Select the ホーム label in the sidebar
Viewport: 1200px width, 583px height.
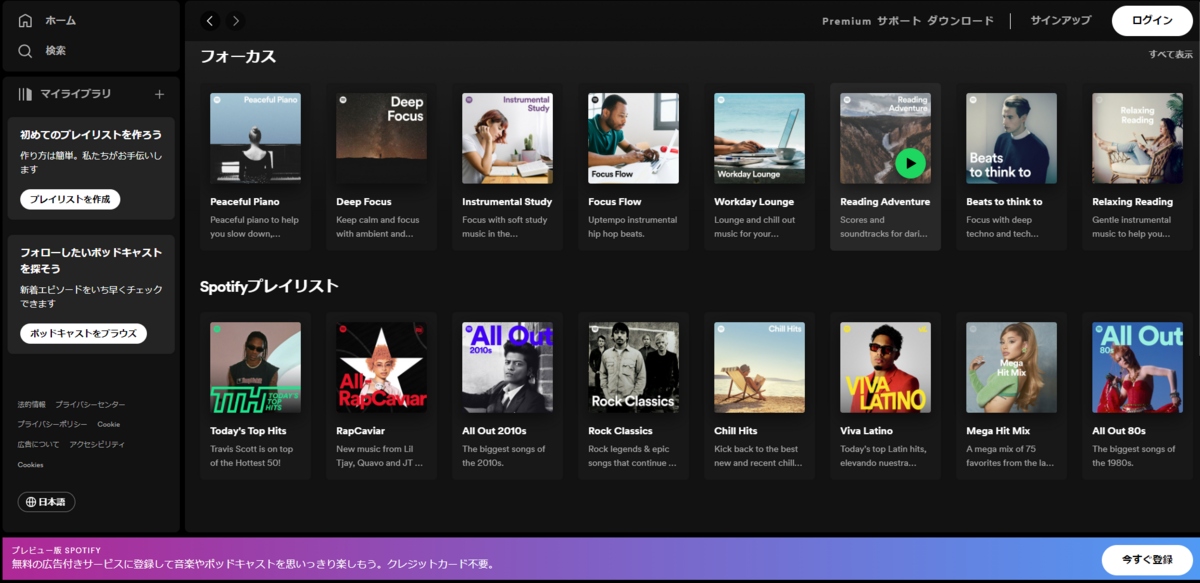pyautogui.click(x=60, y=21)
